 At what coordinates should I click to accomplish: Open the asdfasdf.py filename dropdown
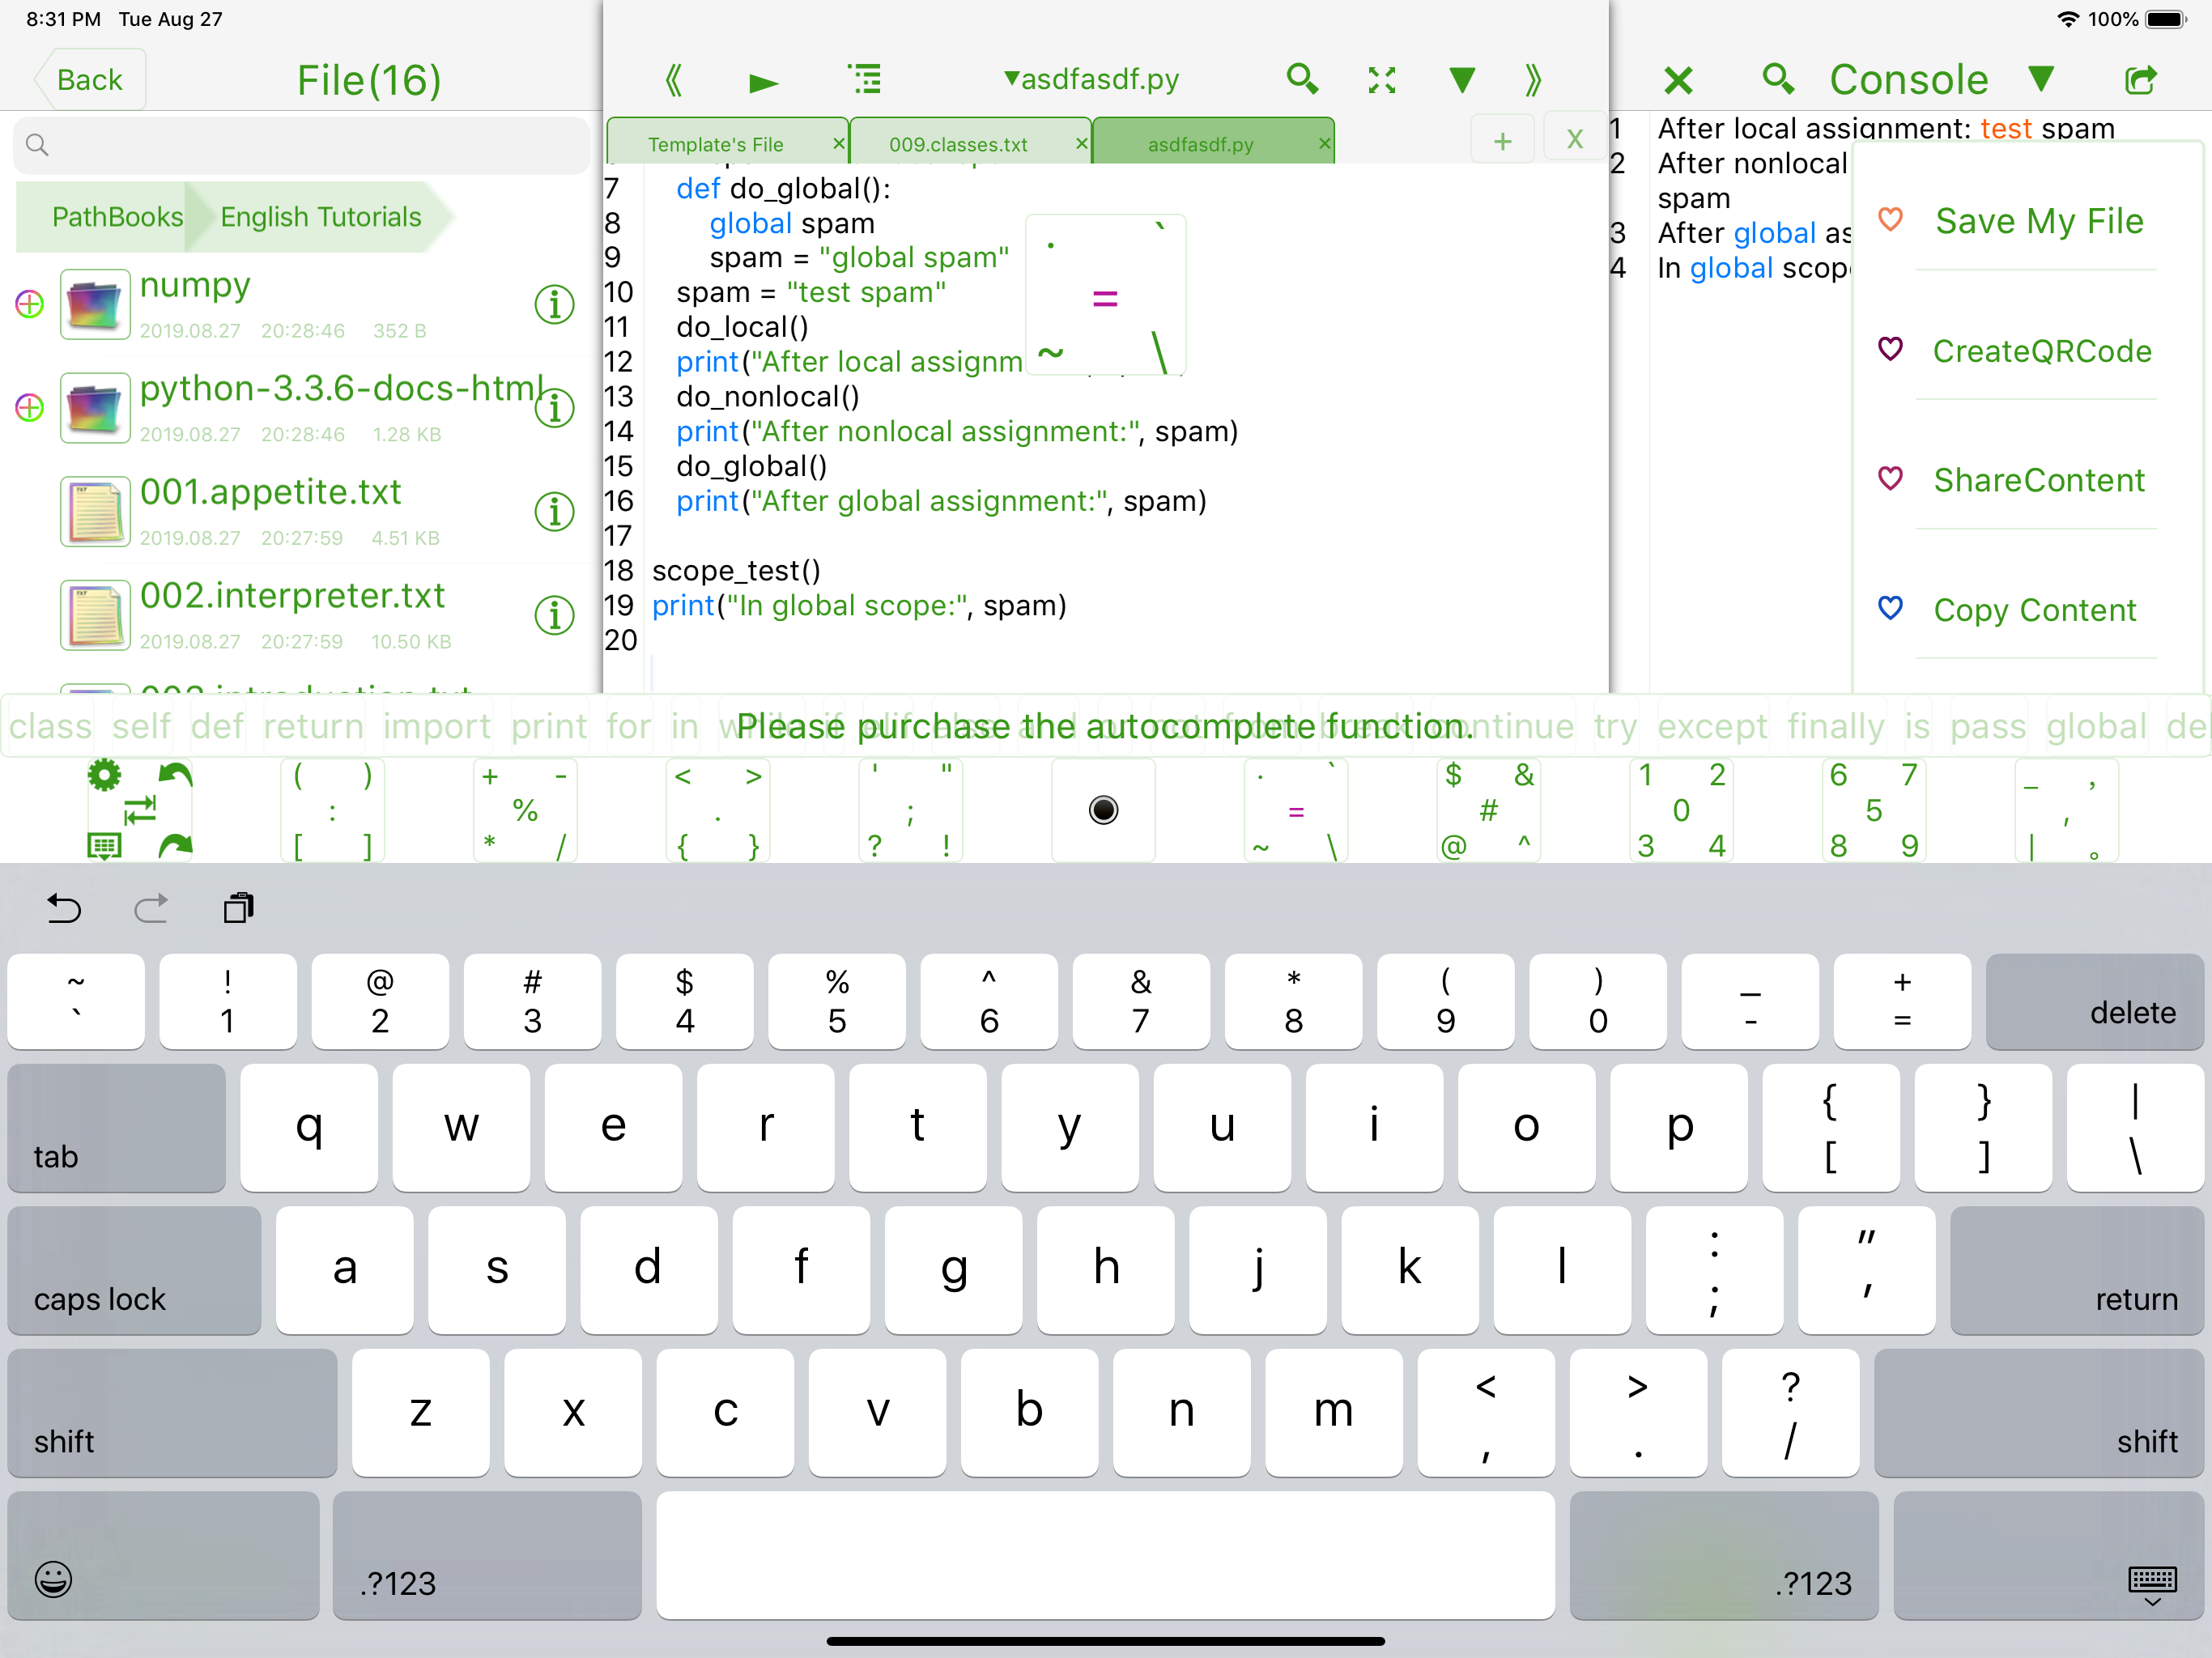(x=1091, y=79)
